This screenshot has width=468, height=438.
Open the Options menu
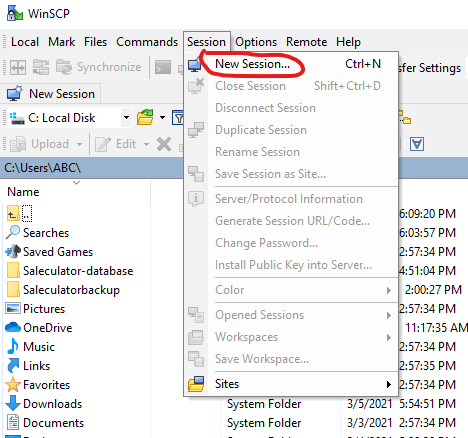tap(256, 42)
